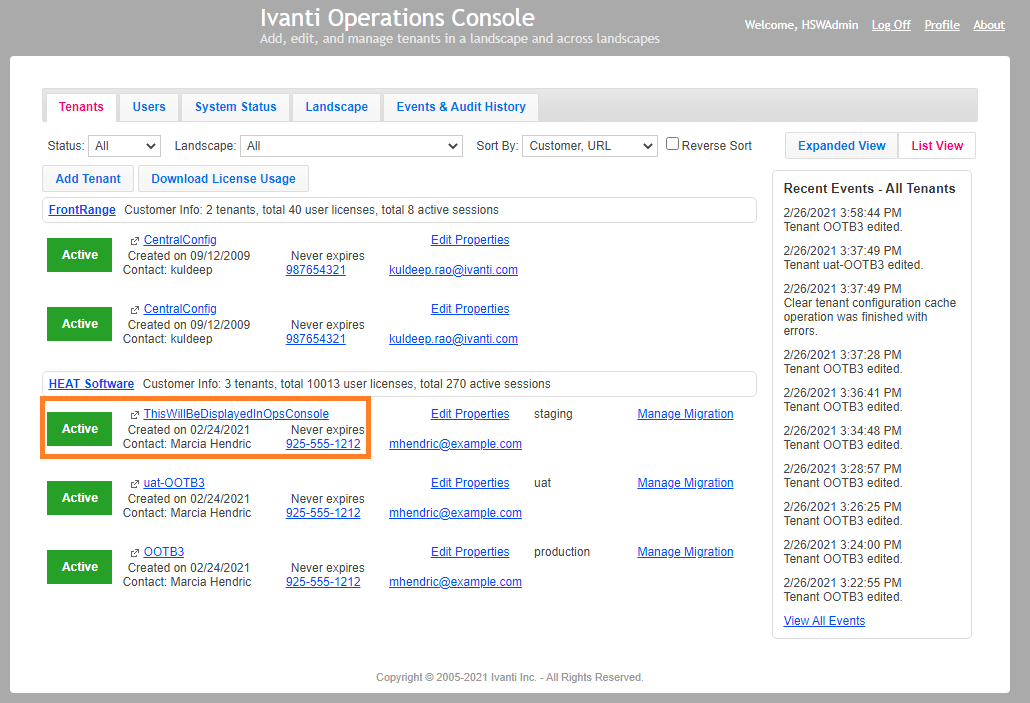This screenshot has height=703, width=1030.
Task: Open first CentralConfig tenant's external link icon
Action: click(133, 239)
